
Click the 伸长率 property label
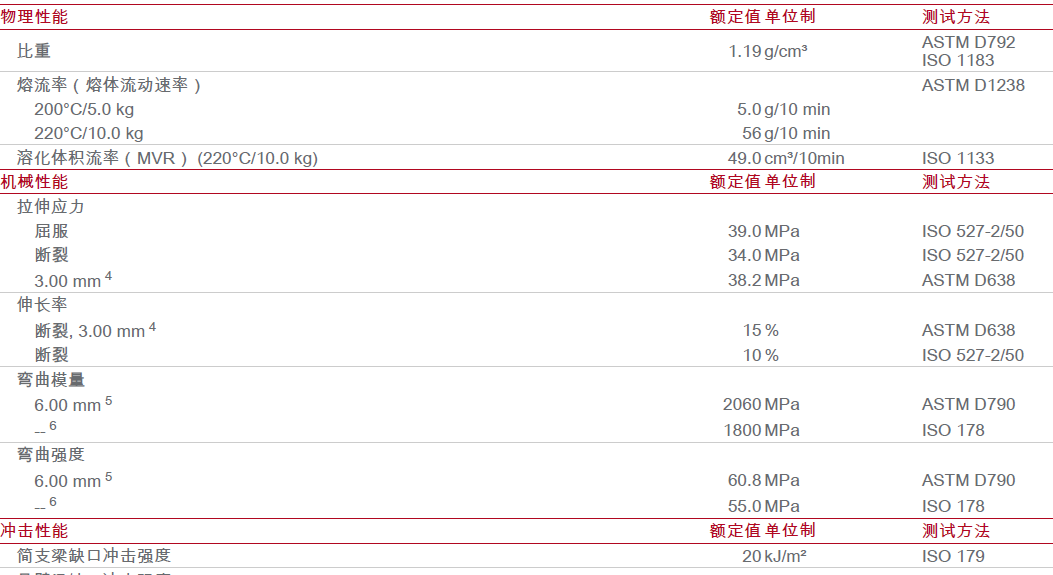pyautogui.click(x=42, y=305)
